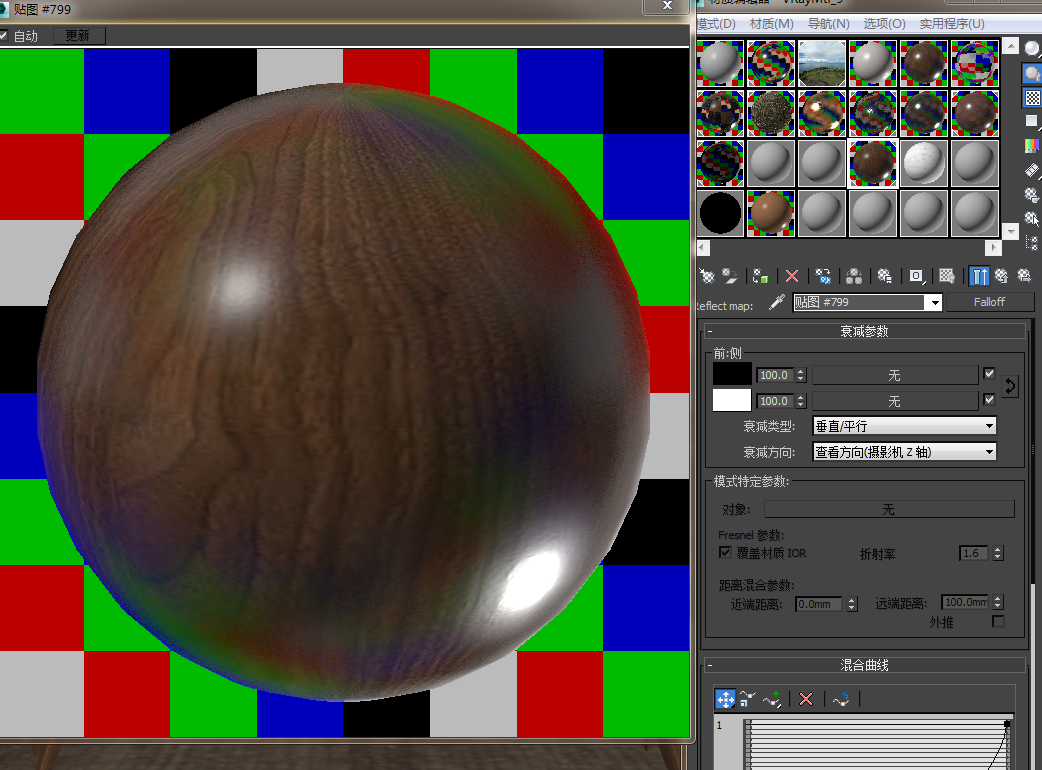Toggle the checkered Background icon in side toolbar

1031,97
